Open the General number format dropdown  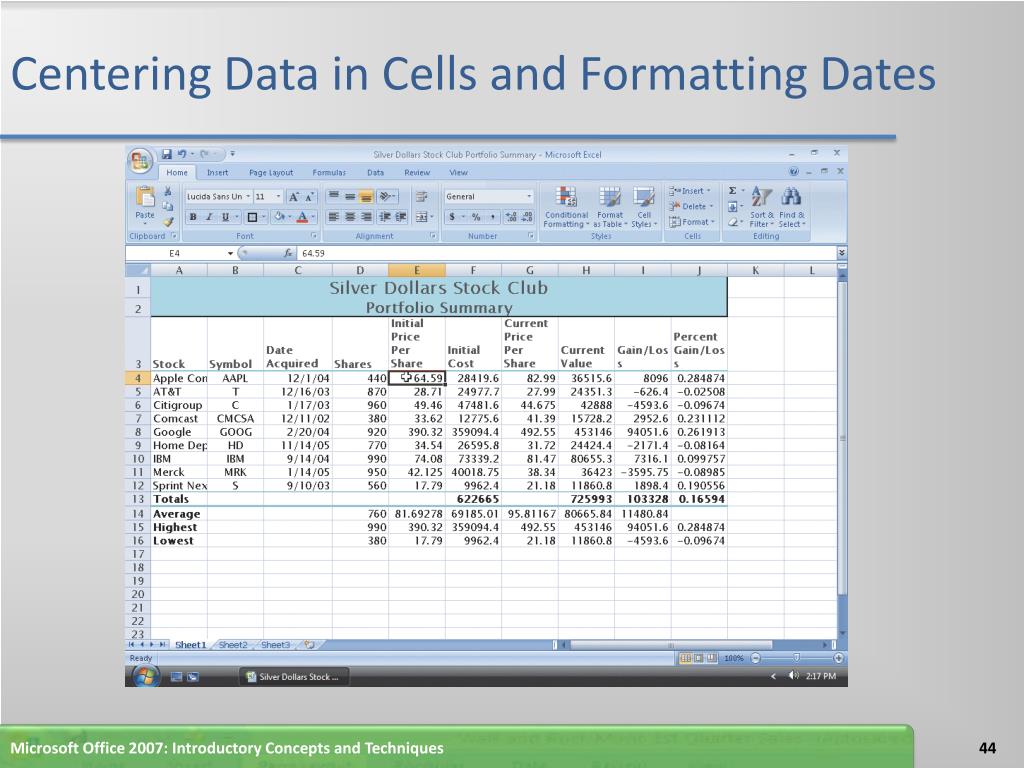529,197
